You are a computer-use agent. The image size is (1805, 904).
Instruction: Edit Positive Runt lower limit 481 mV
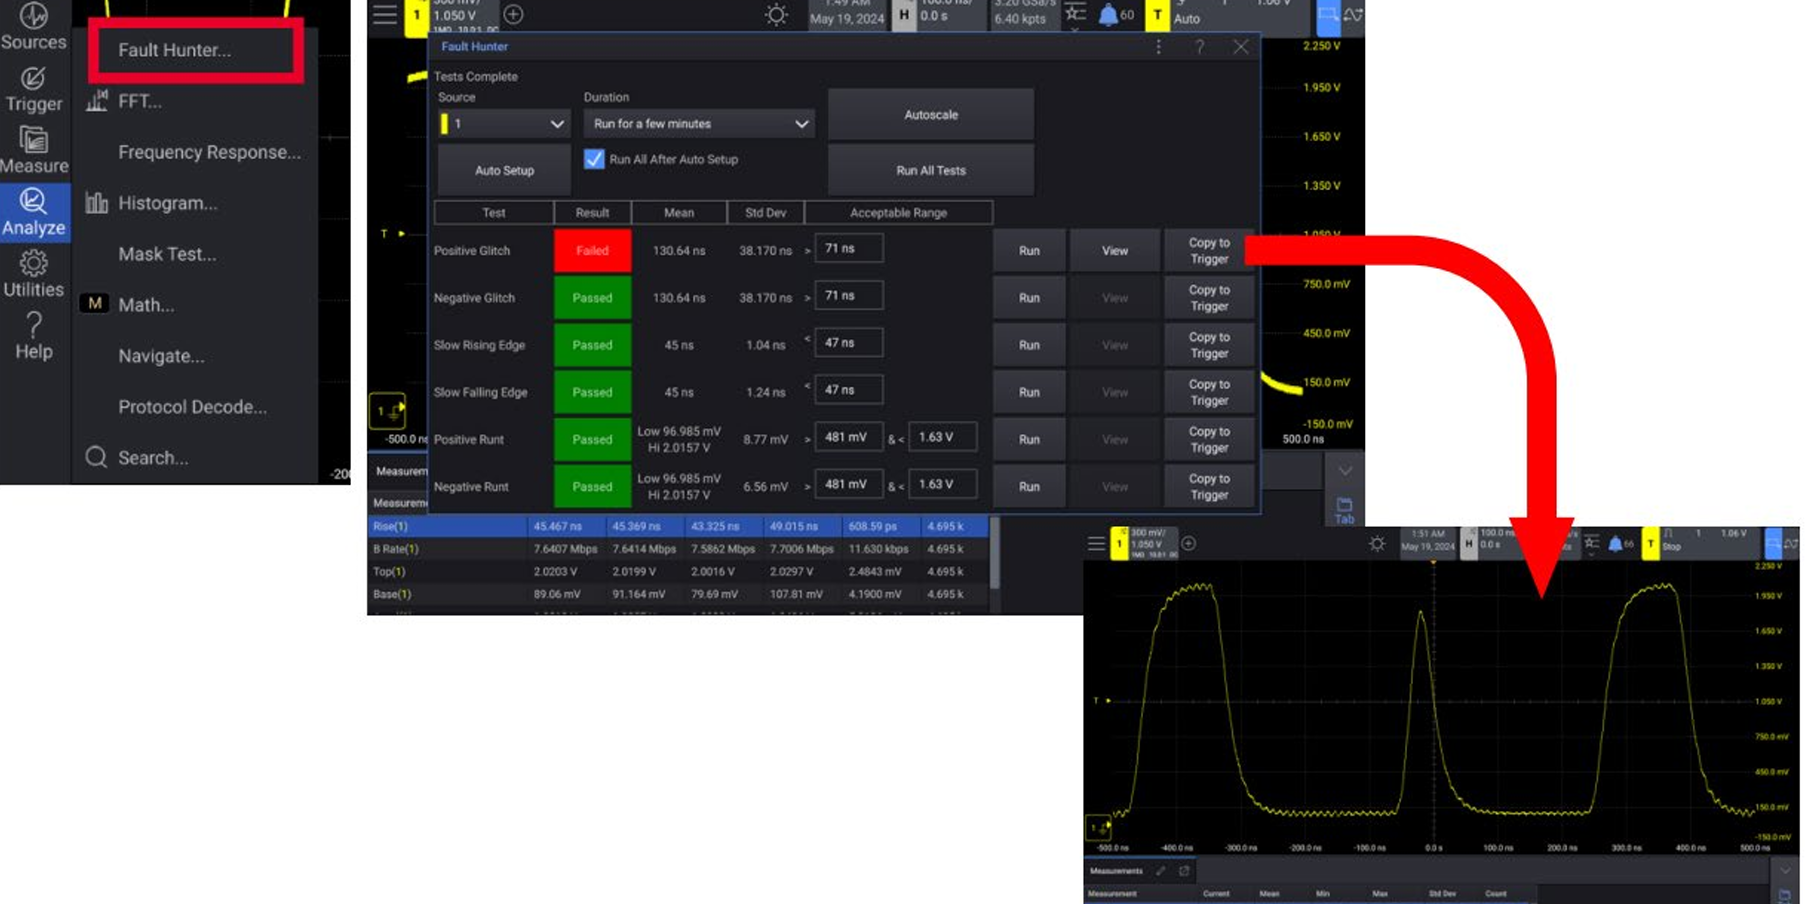coord(849,437)
